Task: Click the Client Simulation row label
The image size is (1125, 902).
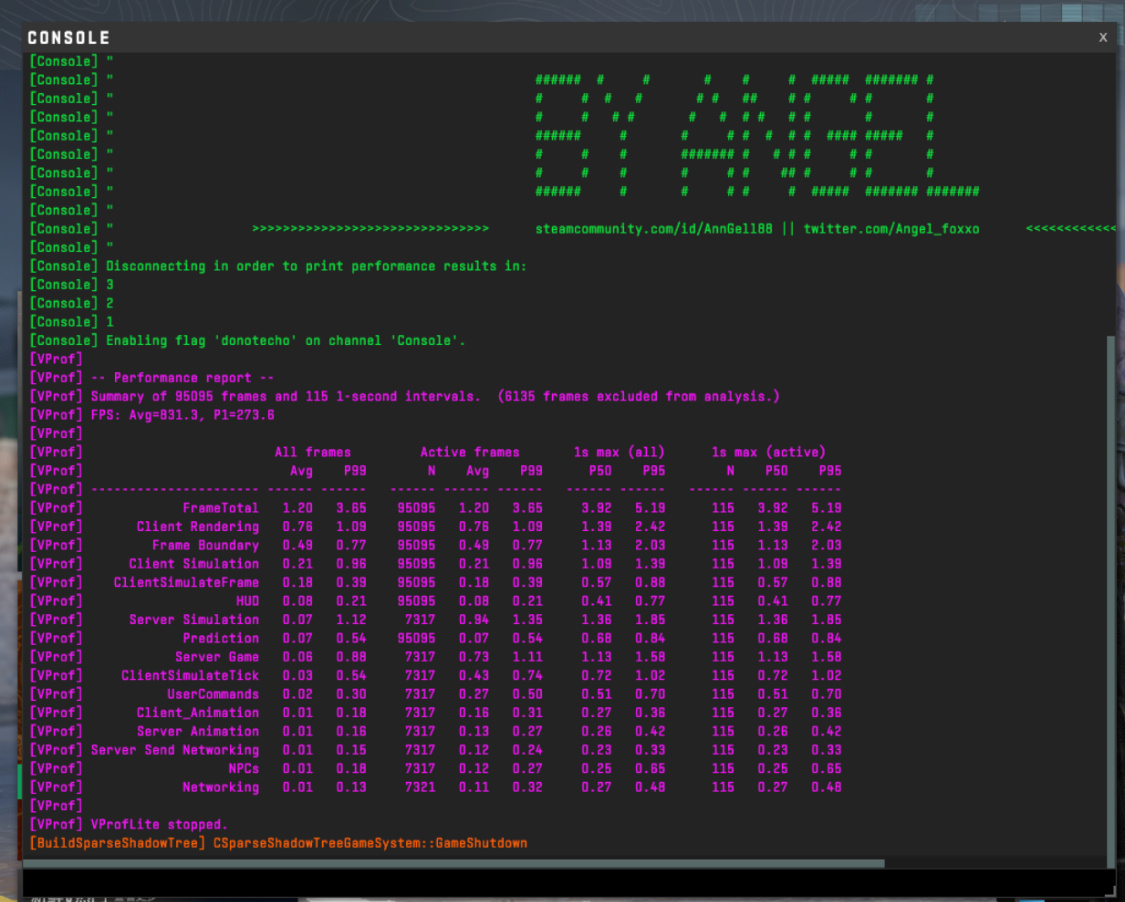Action: (194, 564)
